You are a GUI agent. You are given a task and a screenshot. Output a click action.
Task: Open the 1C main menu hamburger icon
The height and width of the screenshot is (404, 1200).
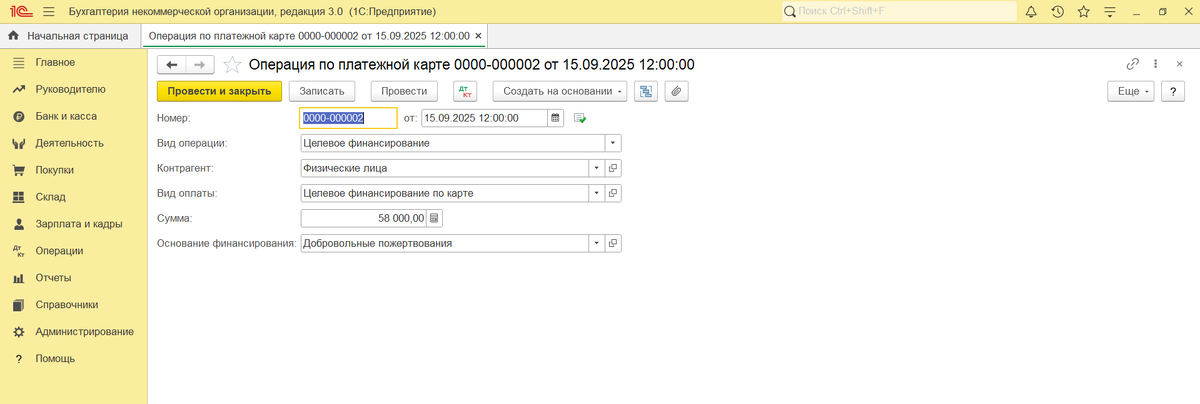coord(48,11)
